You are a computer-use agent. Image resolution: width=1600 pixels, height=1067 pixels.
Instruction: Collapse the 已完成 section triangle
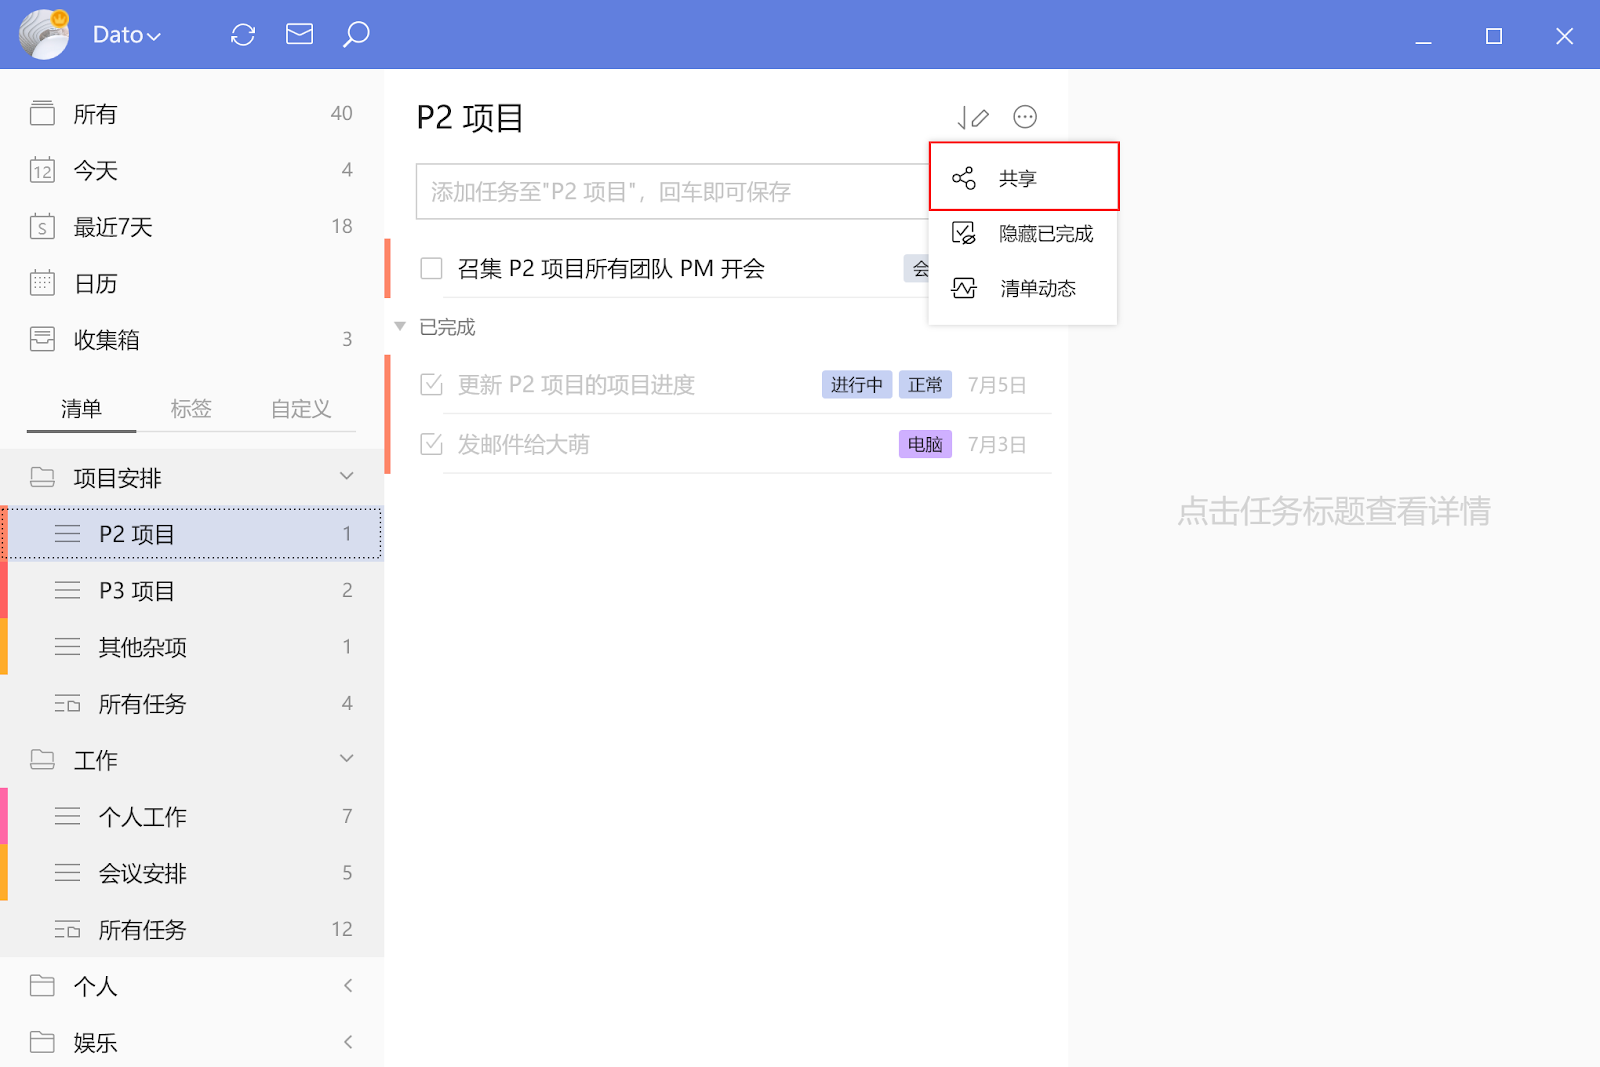[400, 327]
